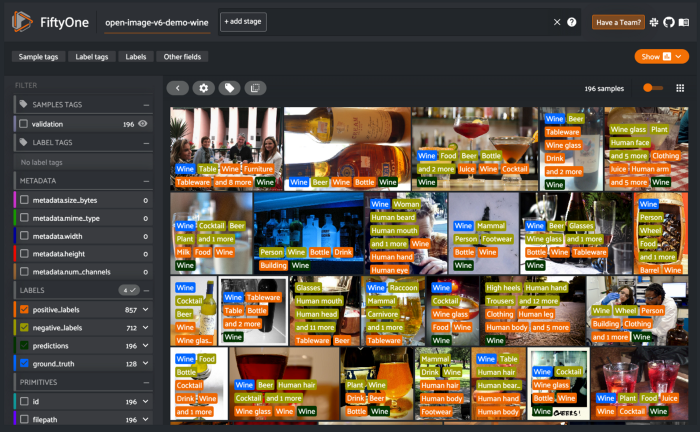The height and width of the screenshot is (432, 700).
Task: Switch to the Other fields tab
Action: click(x=182, y=57)
